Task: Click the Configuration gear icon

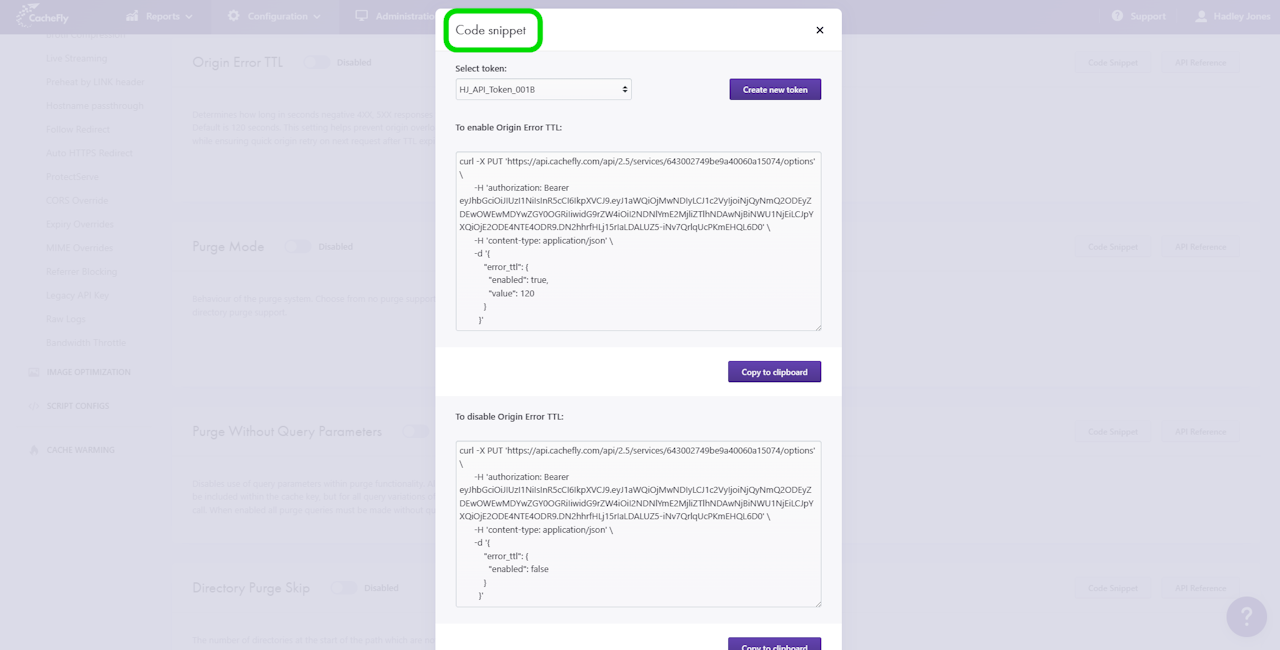Action: pos(234,16)
